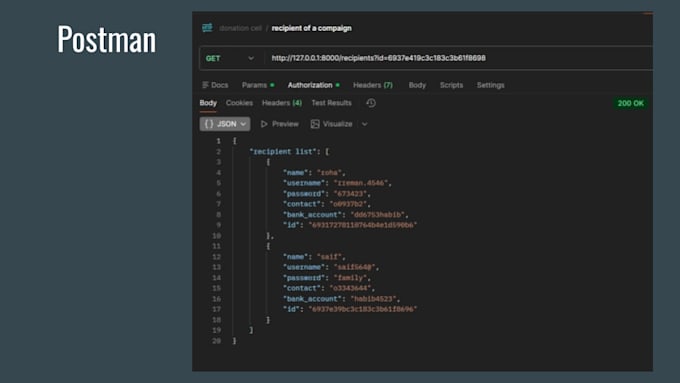Open the Scripts tab
The width and height of the screenshot is (680, 383).
pos(451,85)
